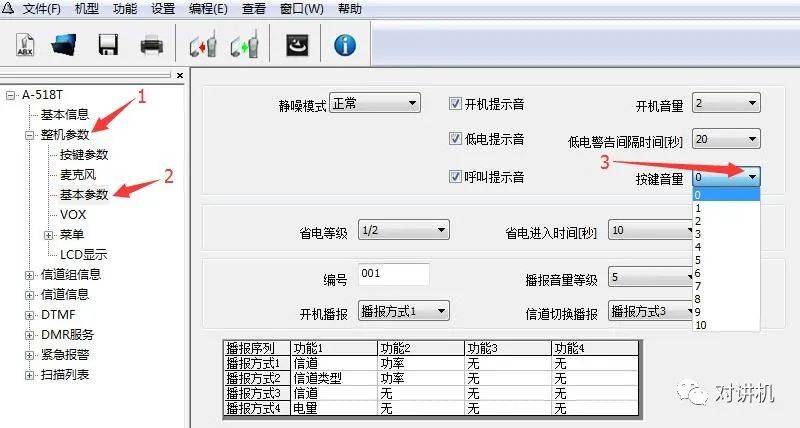Click the printer icon in the toolbar

152,45
